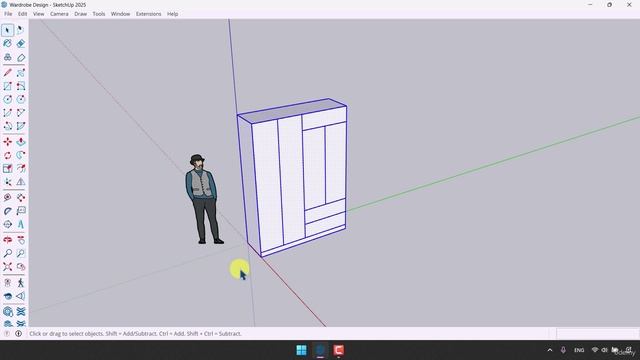The height and width of the screenshot is (360, 640).
Task: Select the Tag tool
Action: click(20, 57)
